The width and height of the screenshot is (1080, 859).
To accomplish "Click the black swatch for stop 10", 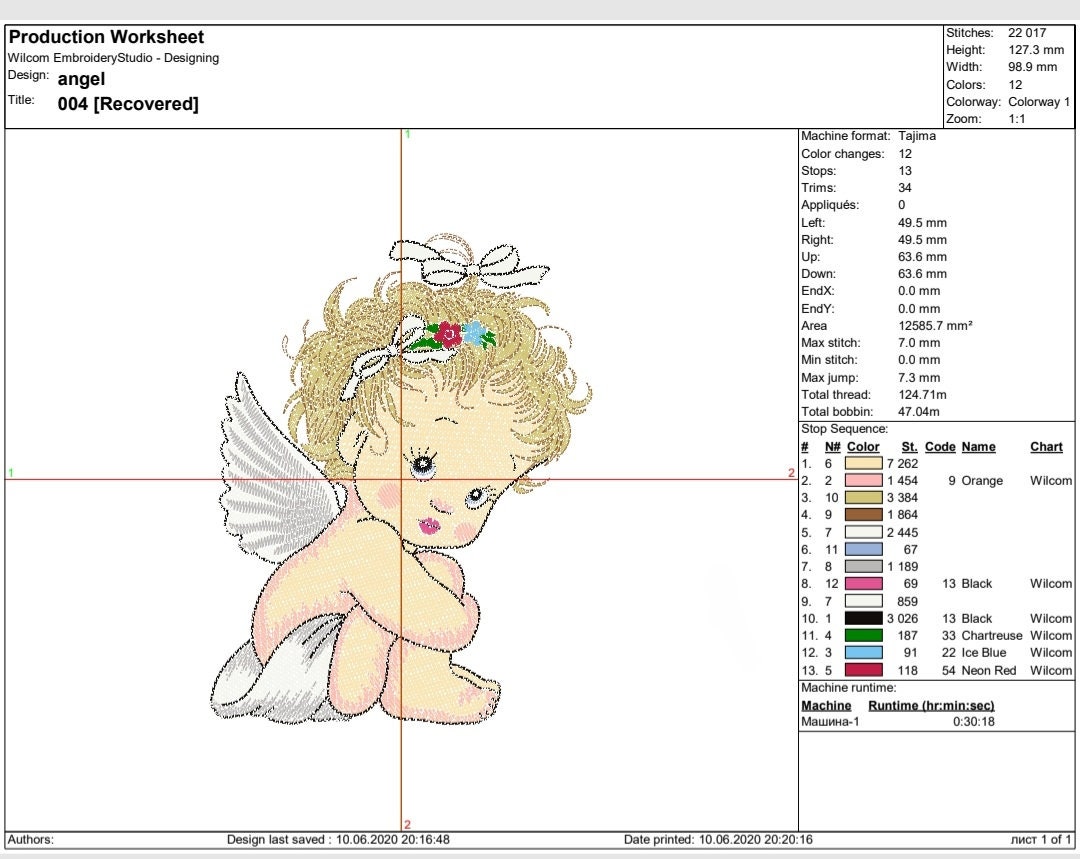I will coord(862,618).
